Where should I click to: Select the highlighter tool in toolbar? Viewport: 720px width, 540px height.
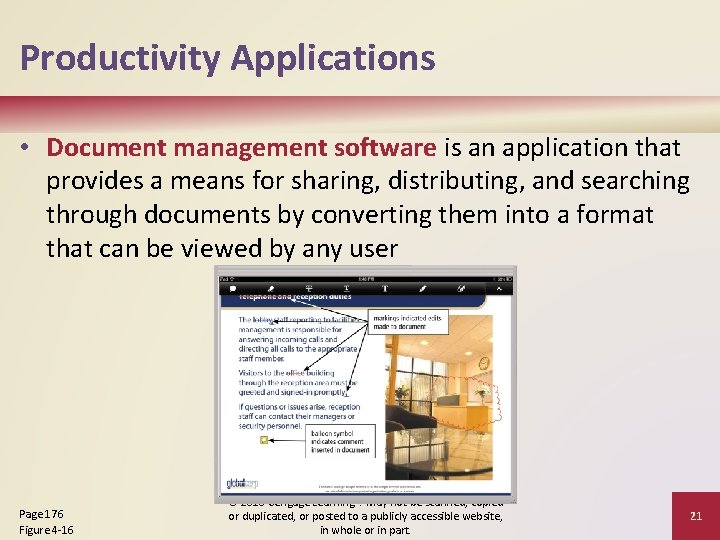271,289
